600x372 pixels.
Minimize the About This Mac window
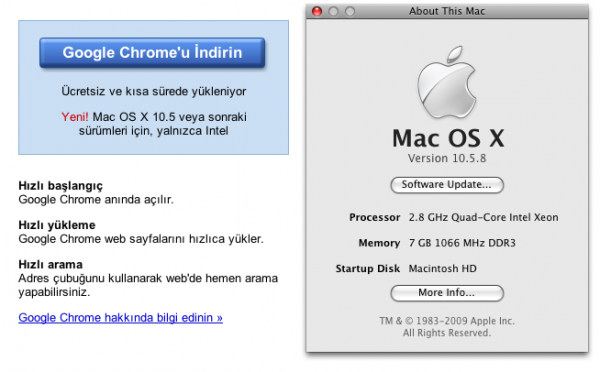333,11
